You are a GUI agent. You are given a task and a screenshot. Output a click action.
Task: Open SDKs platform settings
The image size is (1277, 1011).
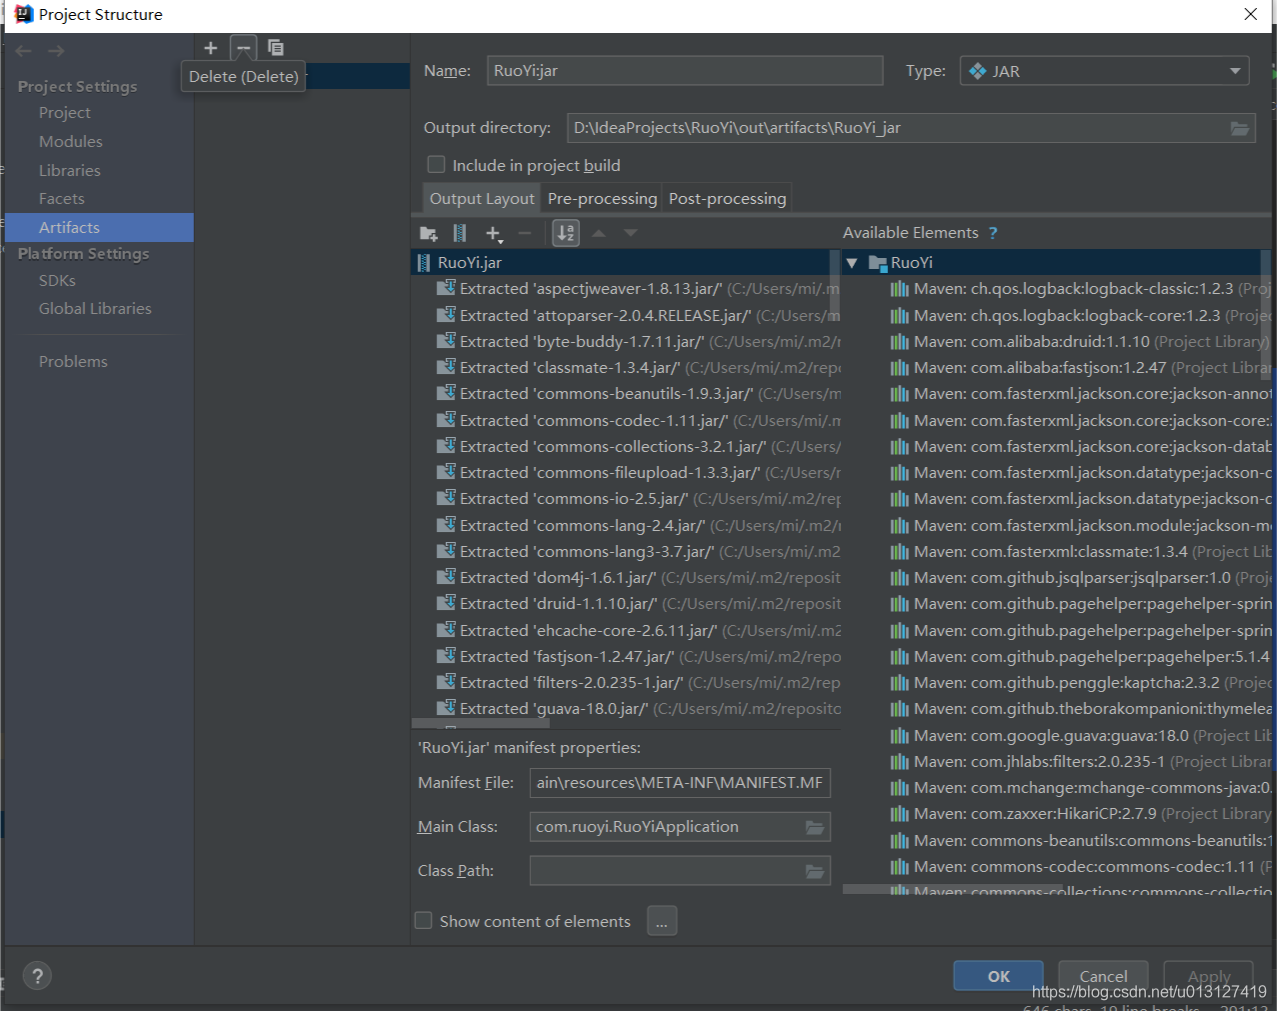(57, 281)
